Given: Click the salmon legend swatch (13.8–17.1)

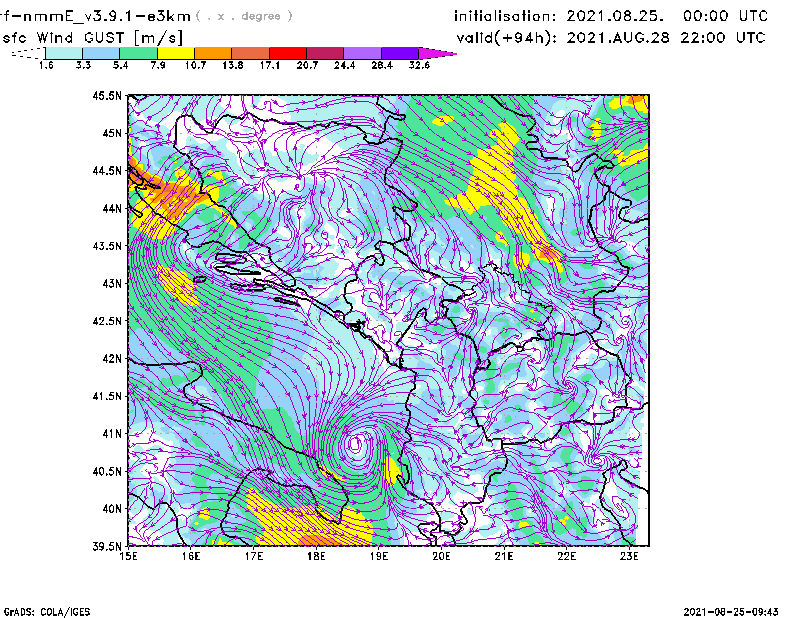Looking at the screenshot, I should pyautogui.click(x=251, y=53).
